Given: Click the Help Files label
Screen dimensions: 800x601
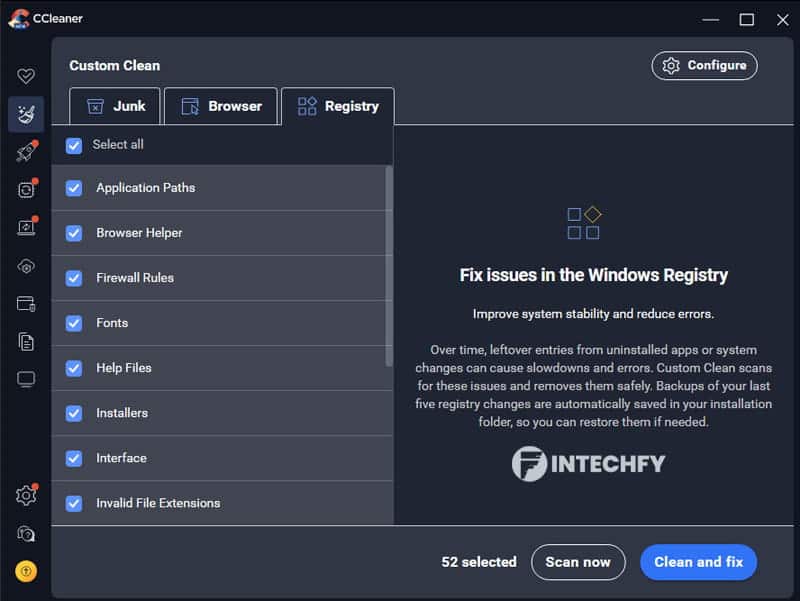Looking at the screenshot, I should click(x=124, y=367).
